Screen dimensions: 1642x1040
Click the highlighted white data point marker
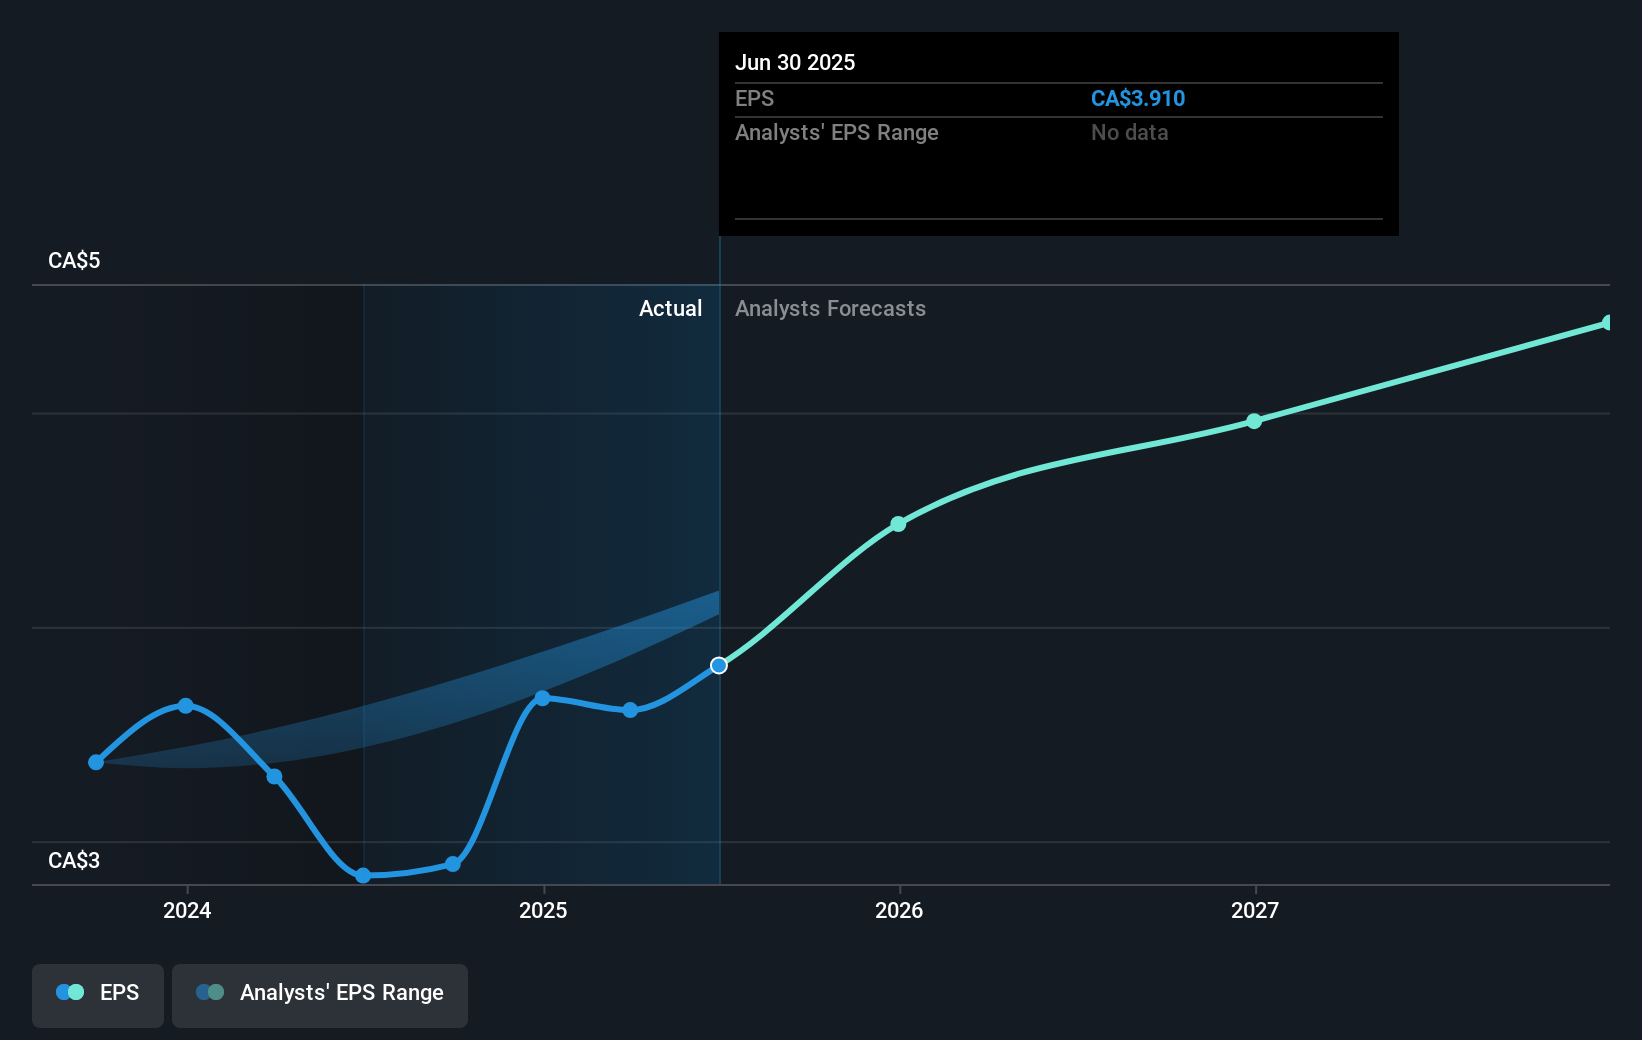tap(718, 665)
